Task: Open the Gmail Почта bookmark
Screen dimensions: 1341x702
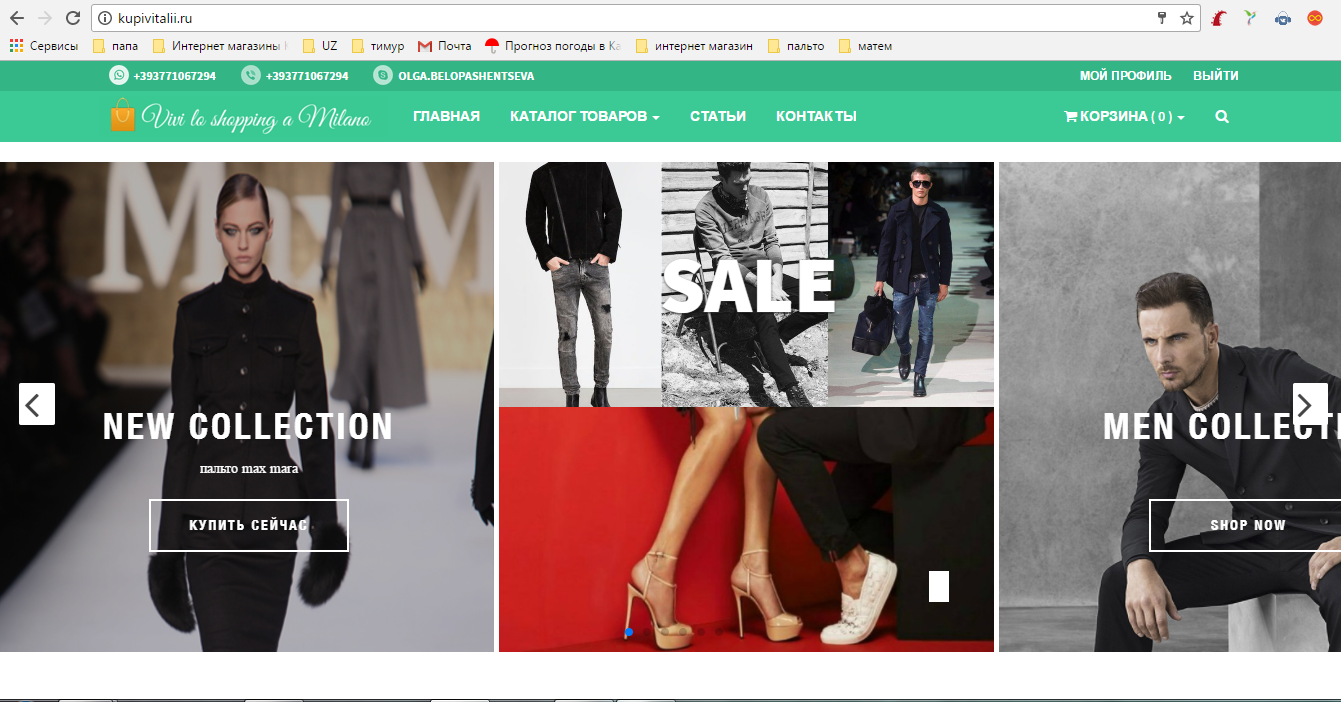Action: tap(444, 46)
